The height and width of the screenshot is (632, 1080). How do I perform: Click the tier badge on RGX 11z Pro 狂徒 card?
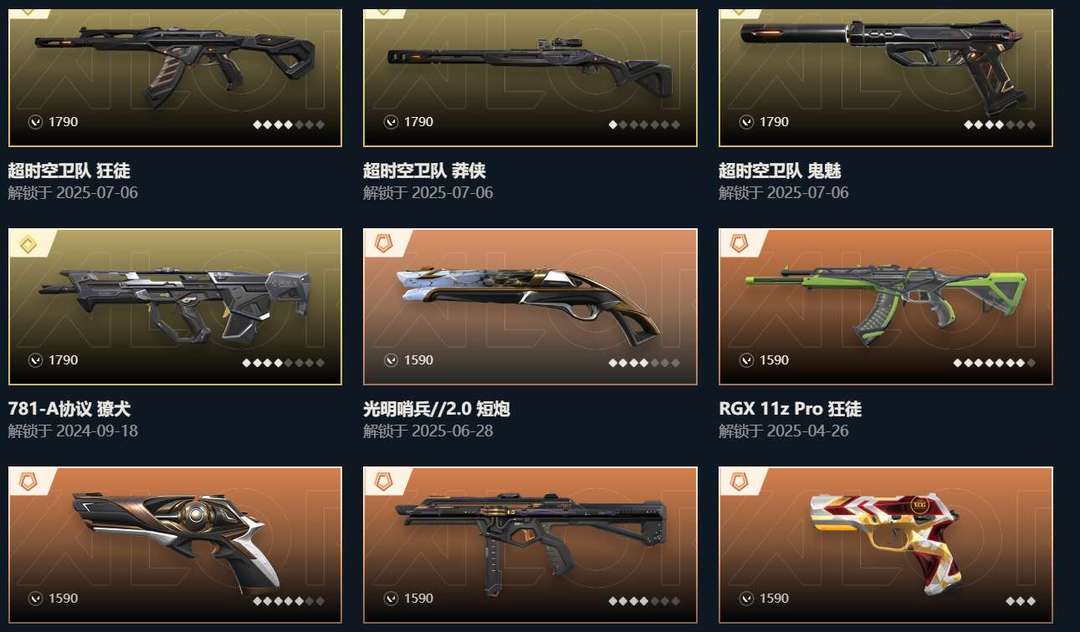point(739,244)
